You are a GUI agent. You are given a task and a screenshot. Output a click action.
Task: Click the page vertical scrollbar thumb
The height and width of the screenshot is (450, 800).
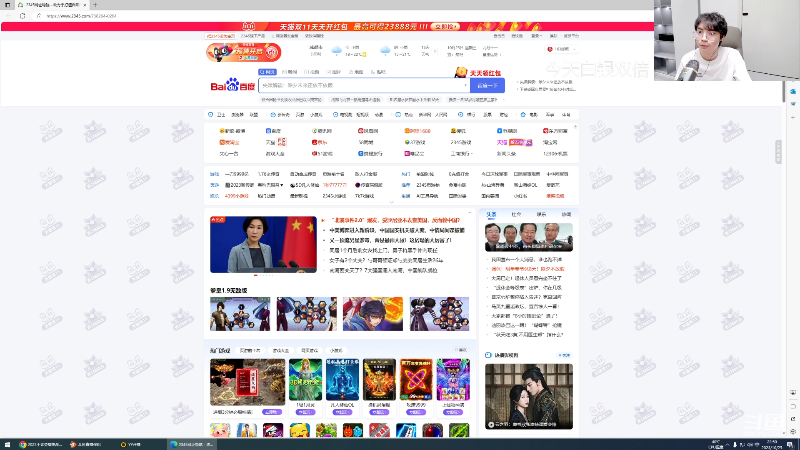pyautogui.click(x=784, y=91)
